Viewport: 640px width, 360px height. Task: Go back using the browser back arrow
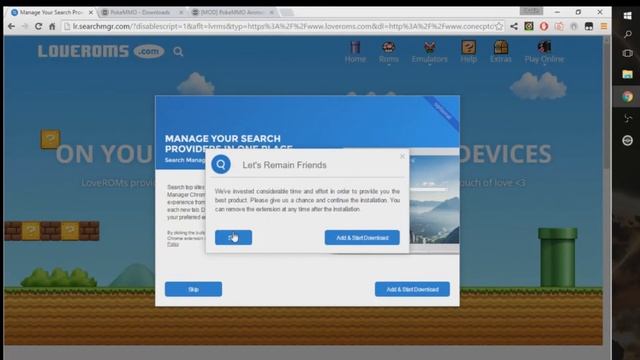[11, 27]
